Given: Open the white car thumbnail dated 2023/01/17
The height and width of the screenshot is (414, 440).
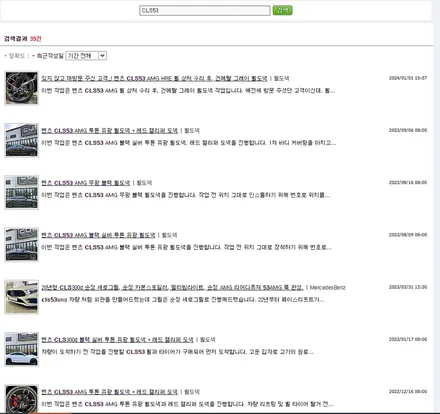Looking at the screenshot, I should (21, 349).
